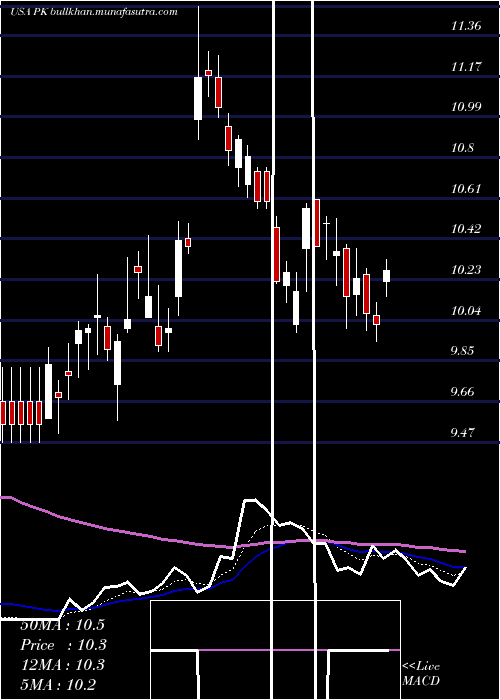This screenshot has height=700, width=500.
Task: Click the tall white candlestick near 11.17
Action: 198,98
